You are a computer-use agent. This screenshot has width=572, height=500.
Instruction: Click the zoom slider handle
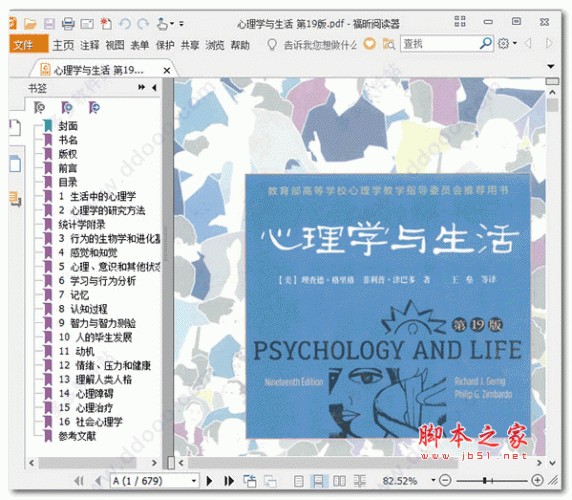[484, 481]
